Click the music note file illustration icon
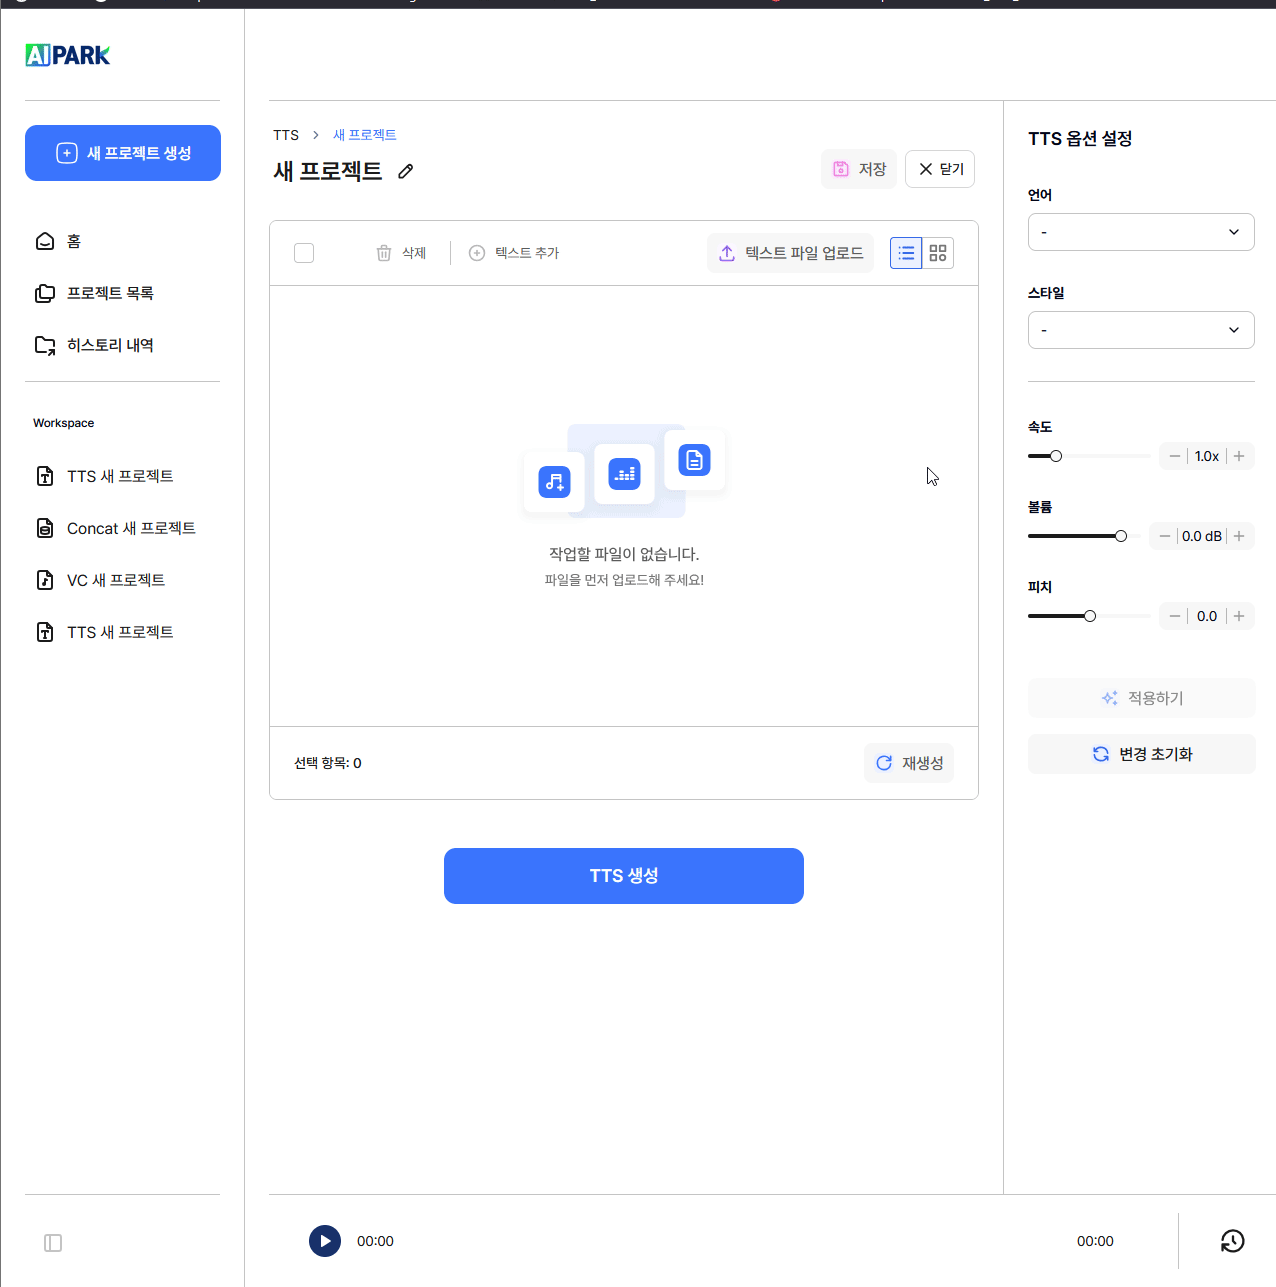 point(554,482)
